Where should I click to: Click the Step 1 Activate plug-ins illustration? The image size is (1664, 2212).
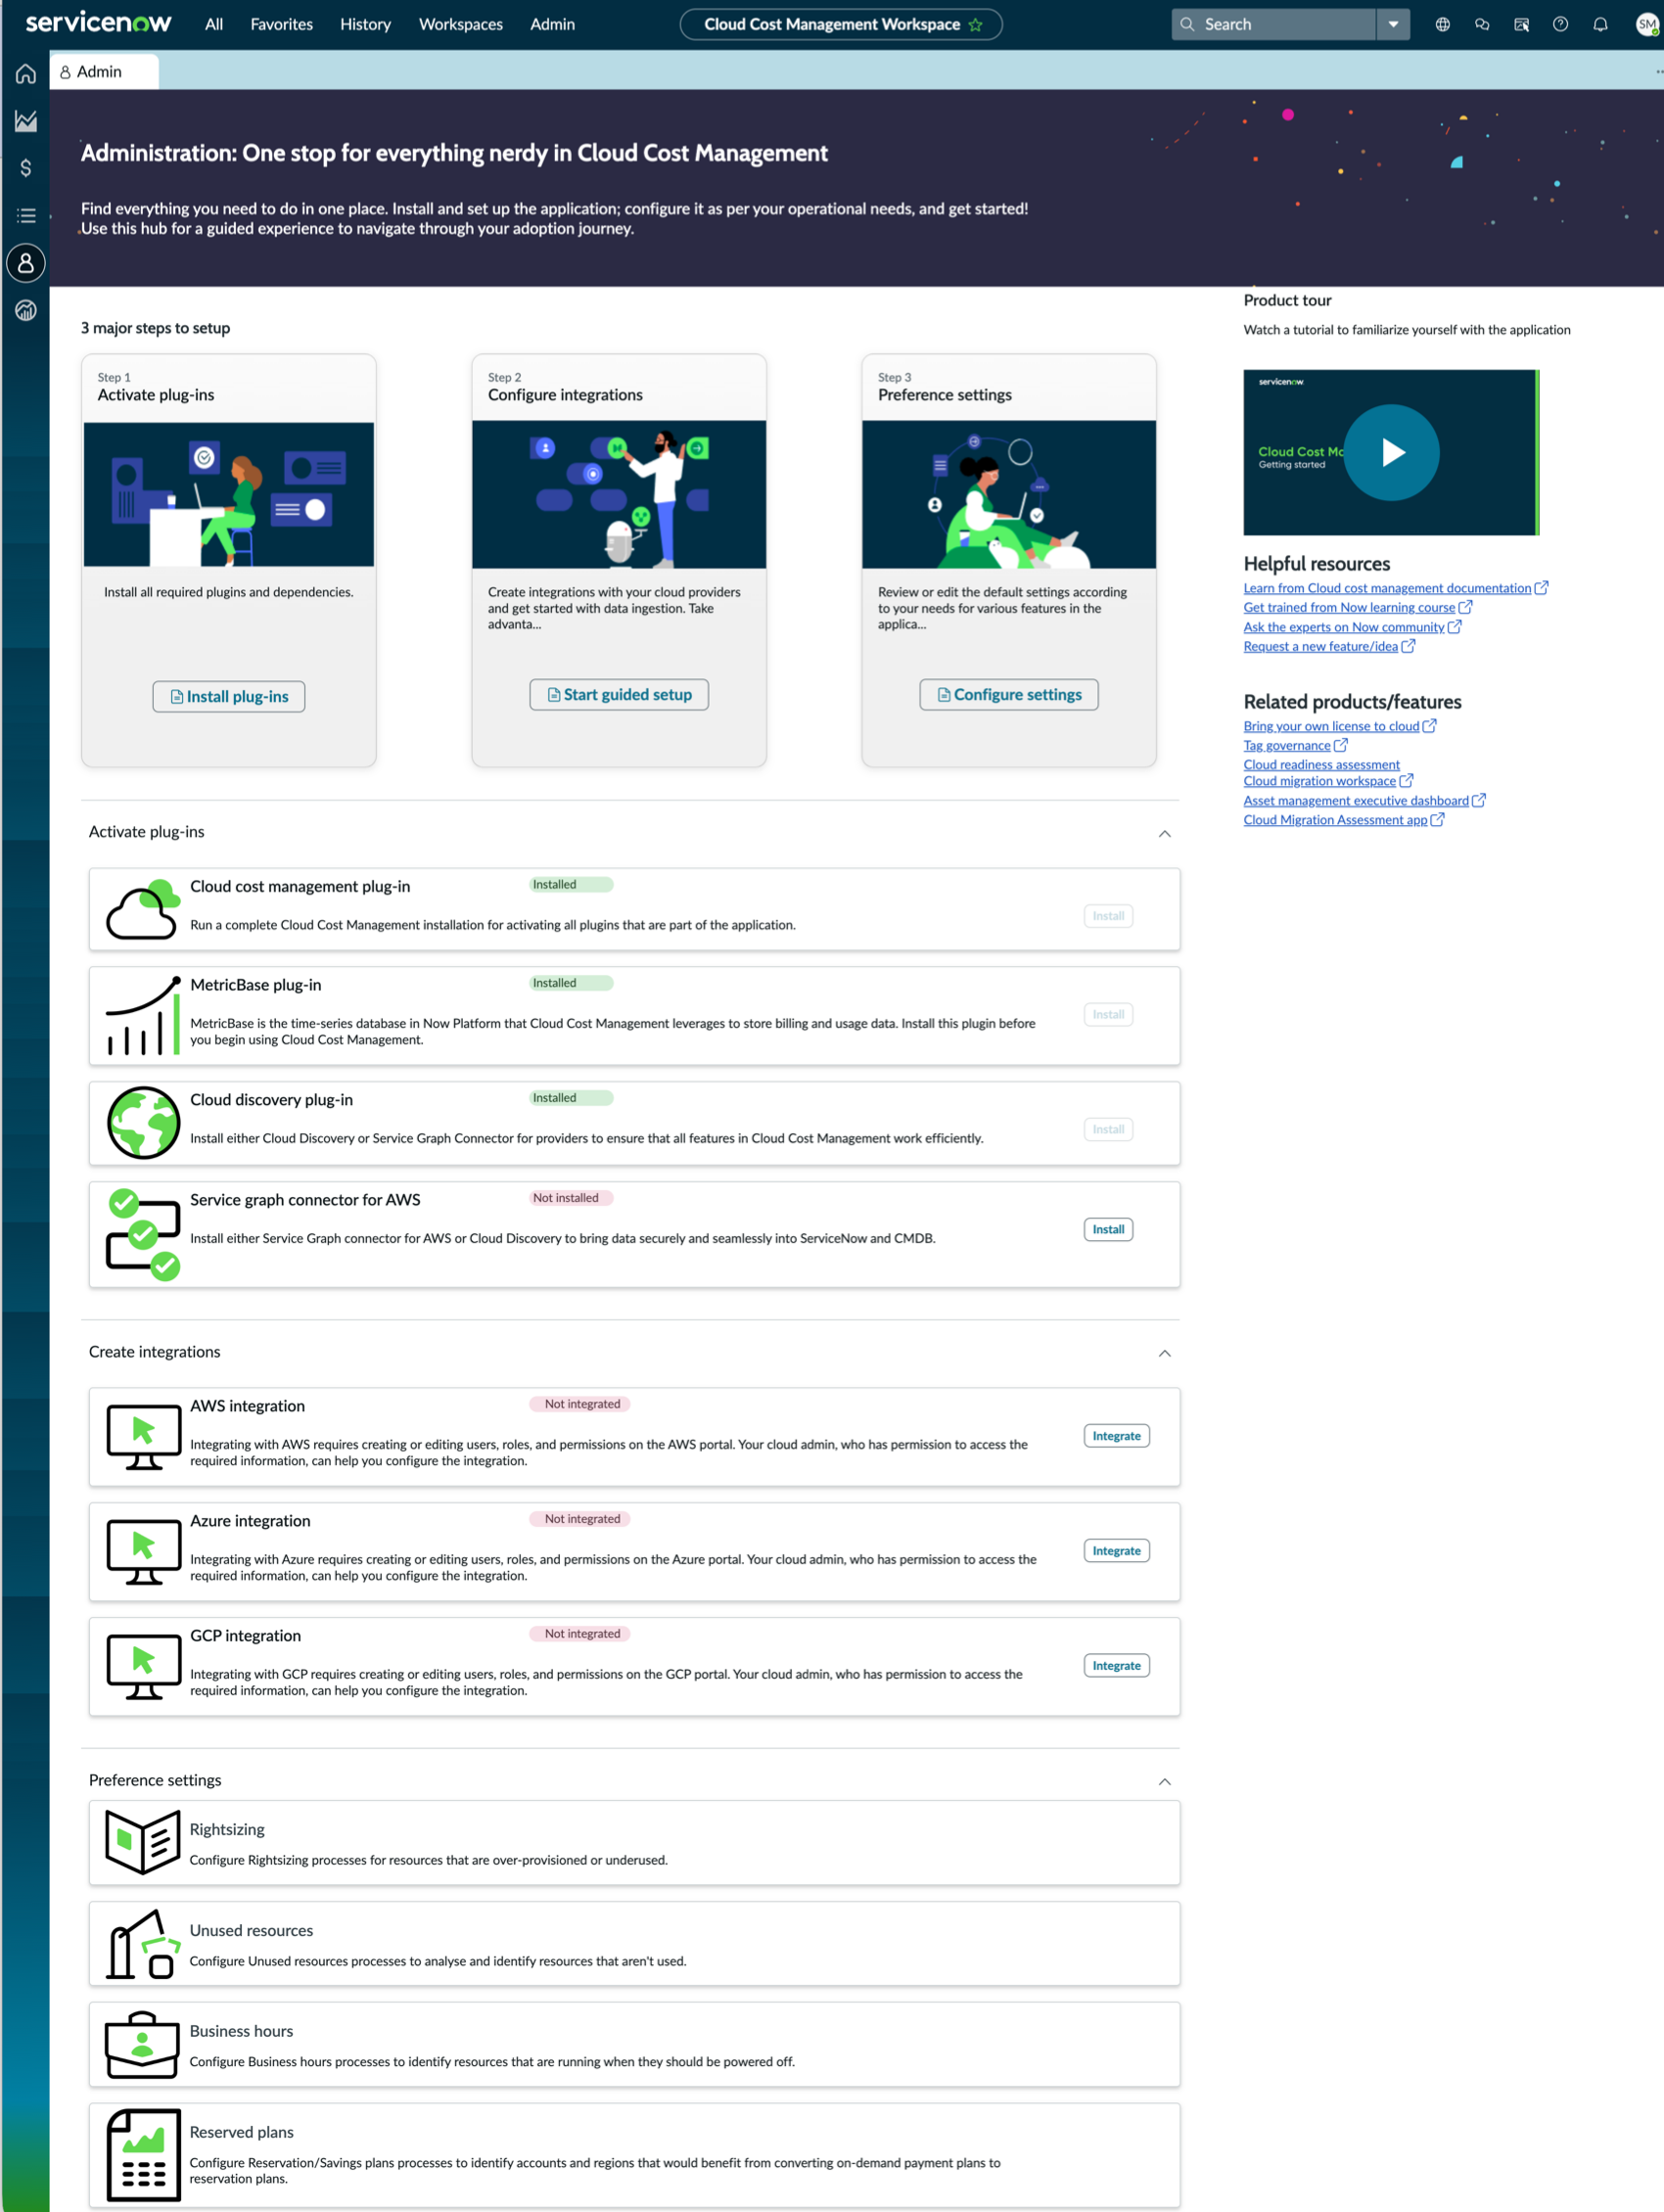tap(229, 494)
